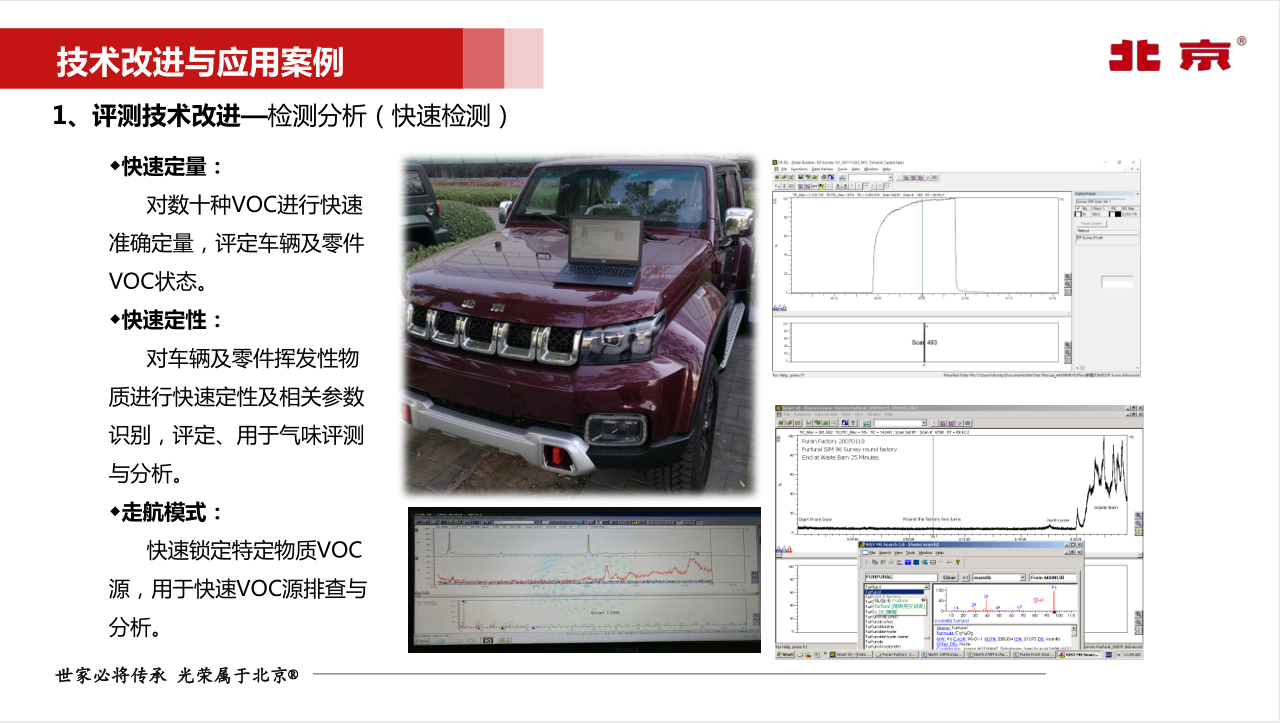Viewport: 1280px width, 723px height.
Task: Switch to Smart IQ taskbar button
Action: click(851, 654)
